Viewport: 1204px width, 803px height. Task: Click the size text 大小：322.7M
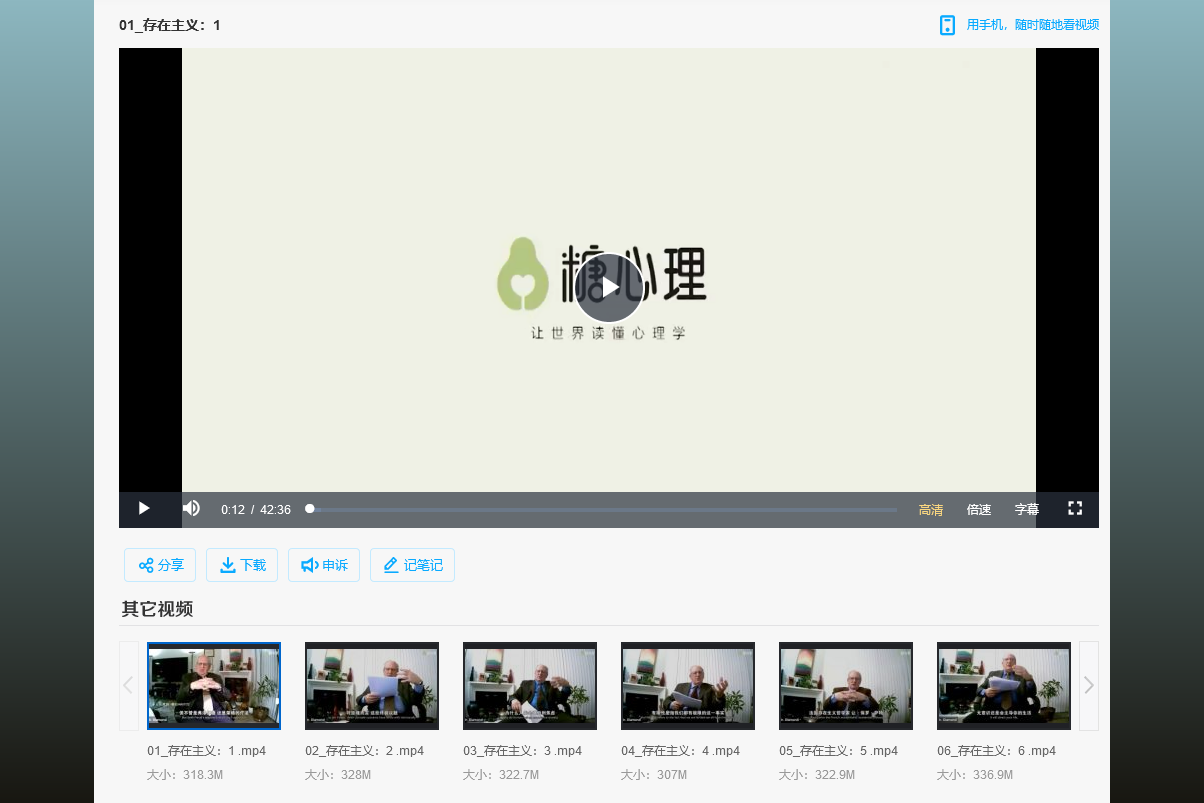click(x=501, y=775)
